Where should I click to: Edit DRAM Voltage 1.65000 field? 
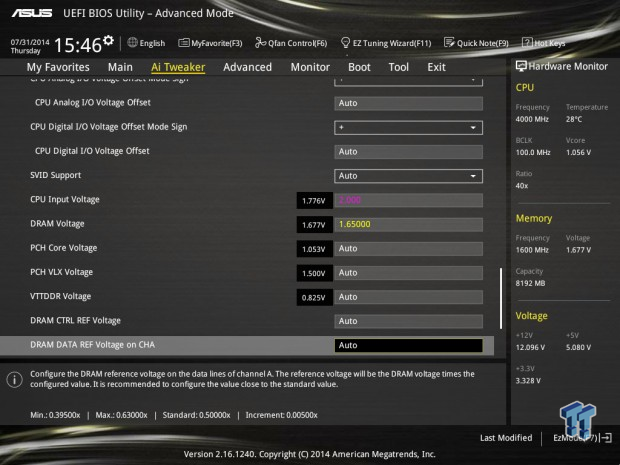pyautogui.click(x=408, y=224)
